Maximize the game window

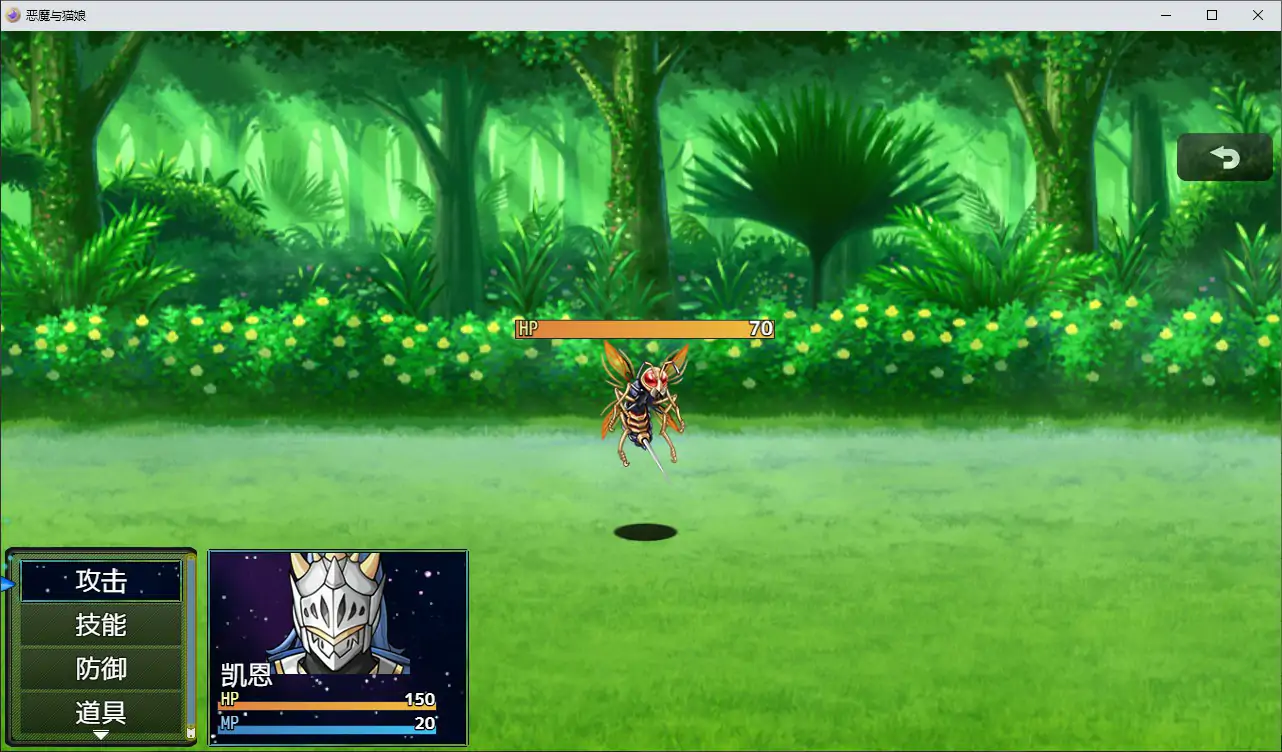pos(1212,15)
